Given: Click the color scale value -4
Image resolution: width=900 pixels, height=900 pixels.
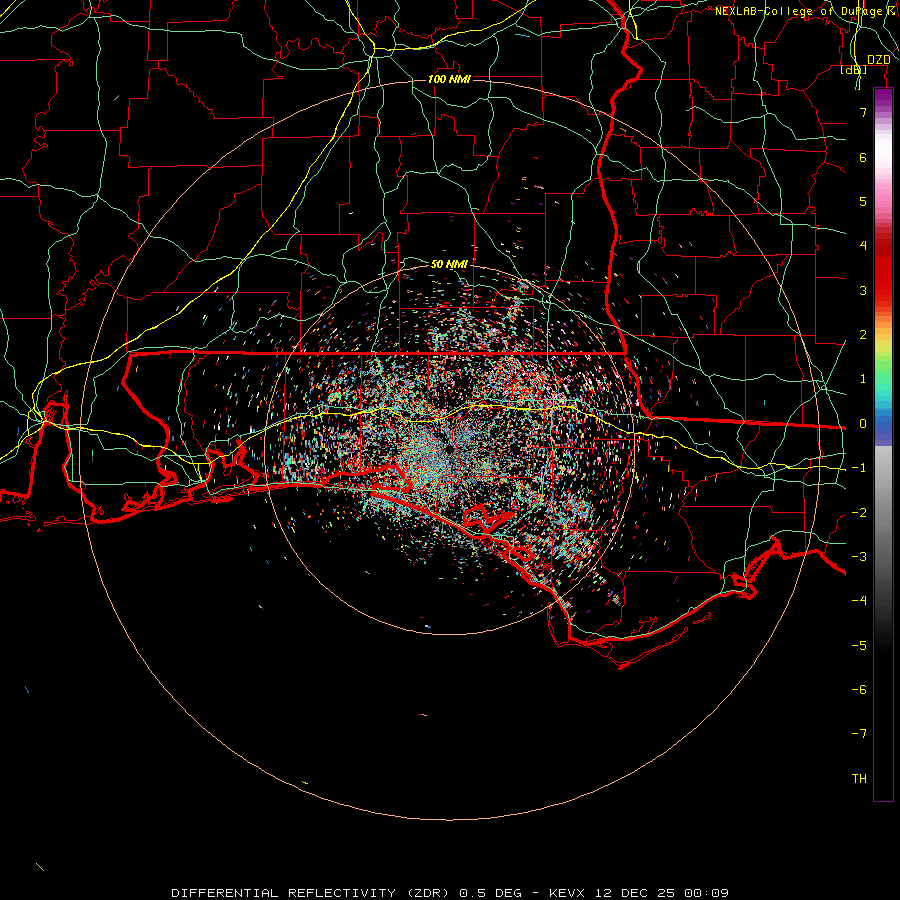Looking at the screenshot, I should [859, 601].
